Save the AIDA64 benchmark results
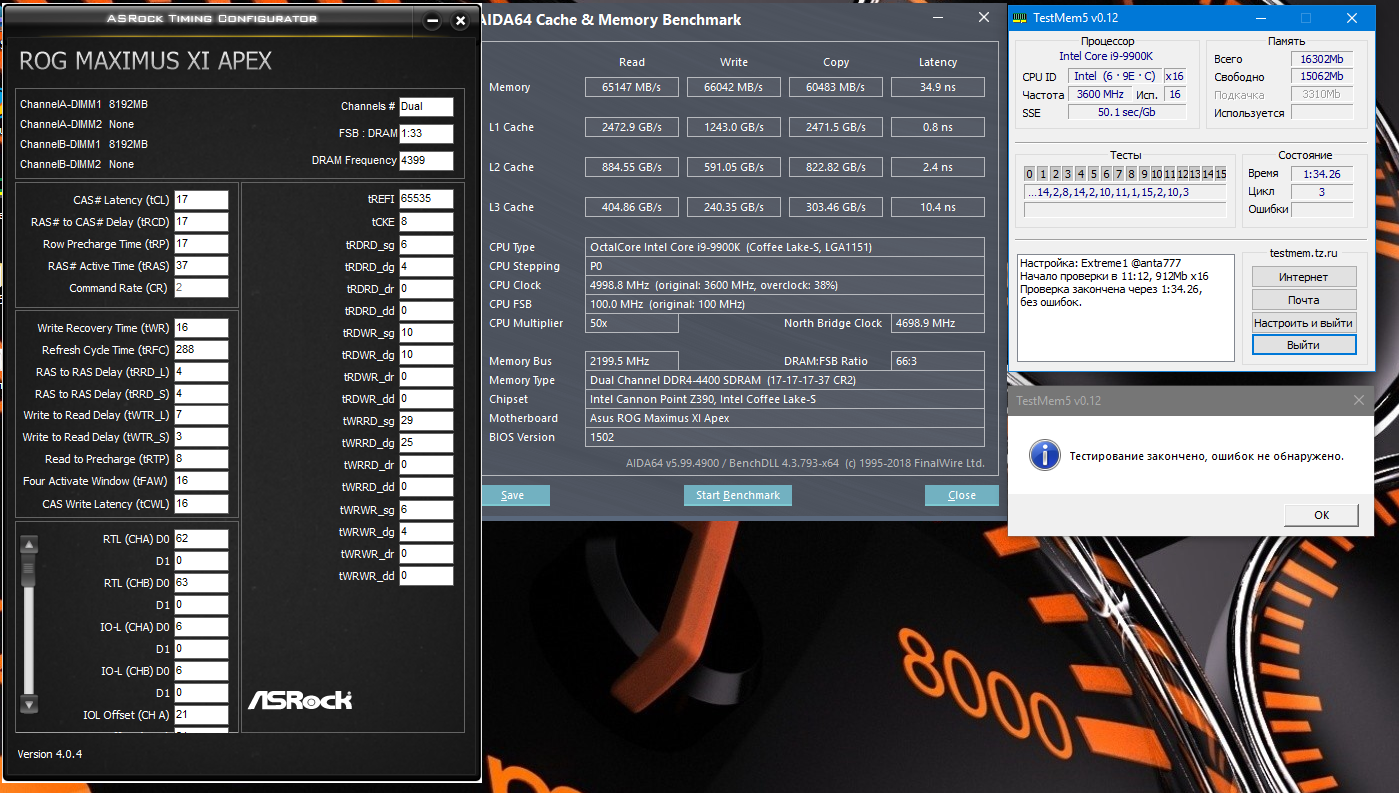Image resolution: width=1399 pixels, height=793 pixels. coord(513,495)
